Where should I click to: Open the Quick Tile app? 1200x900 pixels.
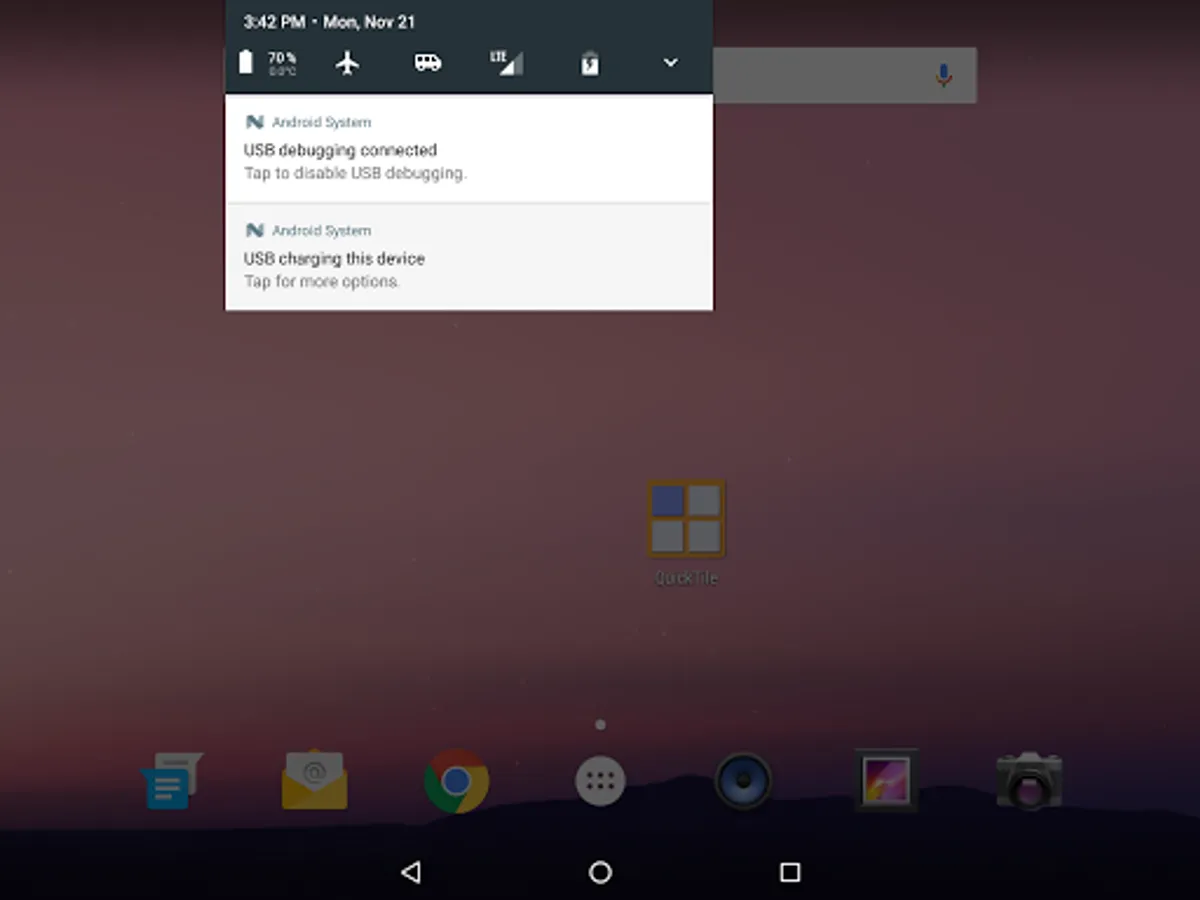686,532
